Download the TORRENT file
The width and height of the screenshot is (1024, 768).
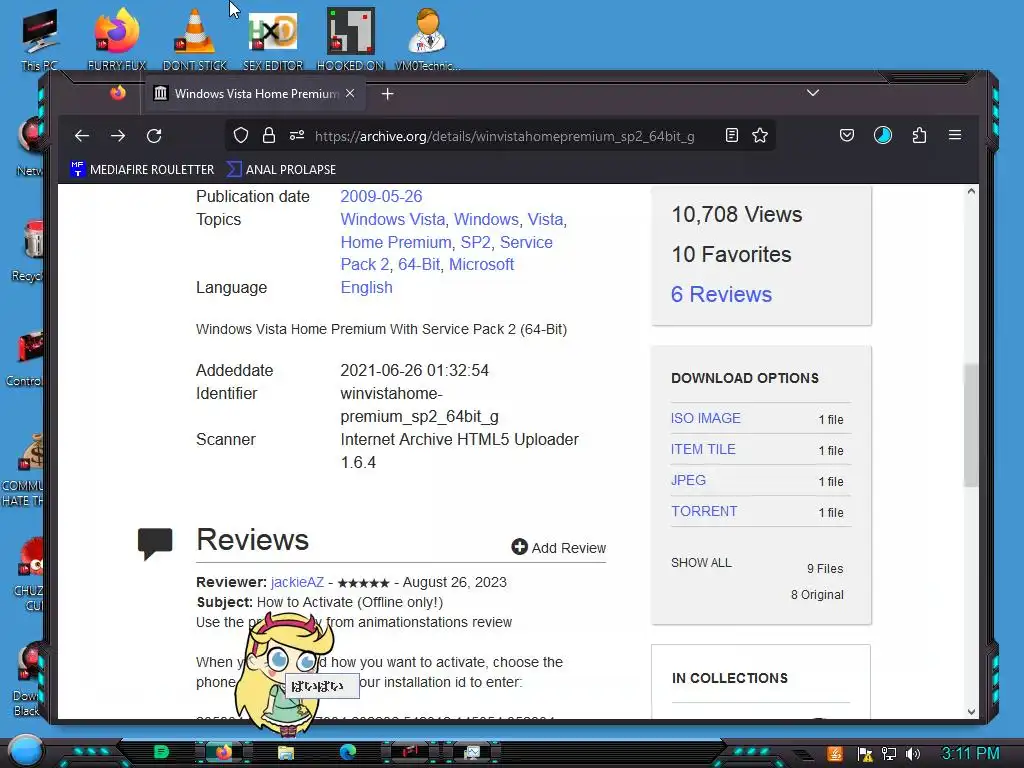pyautogui.click(x=704, y=511)
